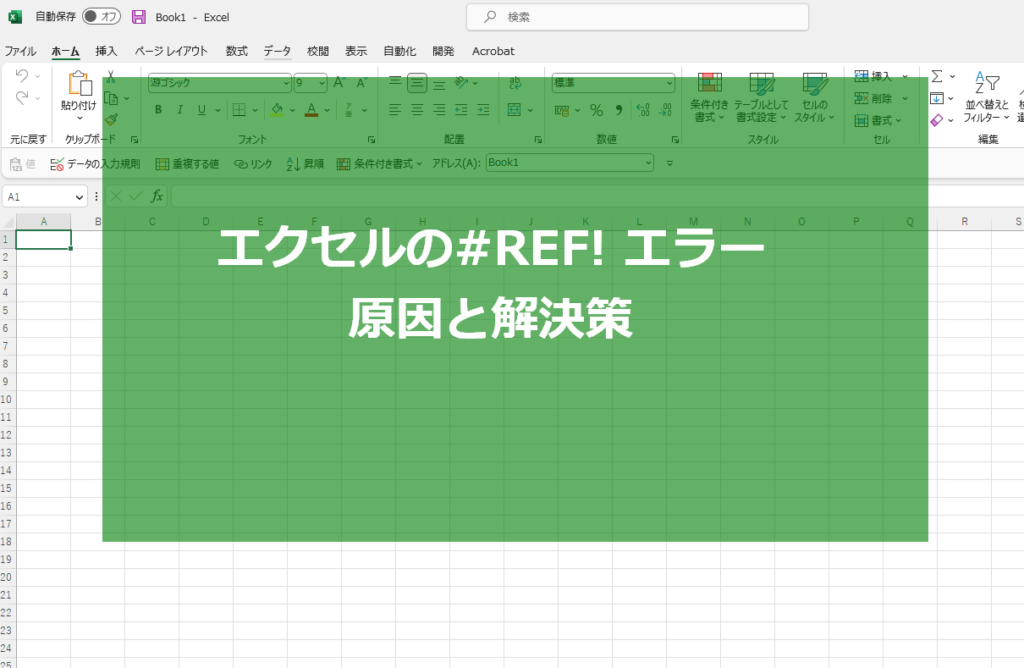Click the 削除 cells button
The height and width of the screenshot is (668, 1024).
pyautogui.click(x=873, y=99)
